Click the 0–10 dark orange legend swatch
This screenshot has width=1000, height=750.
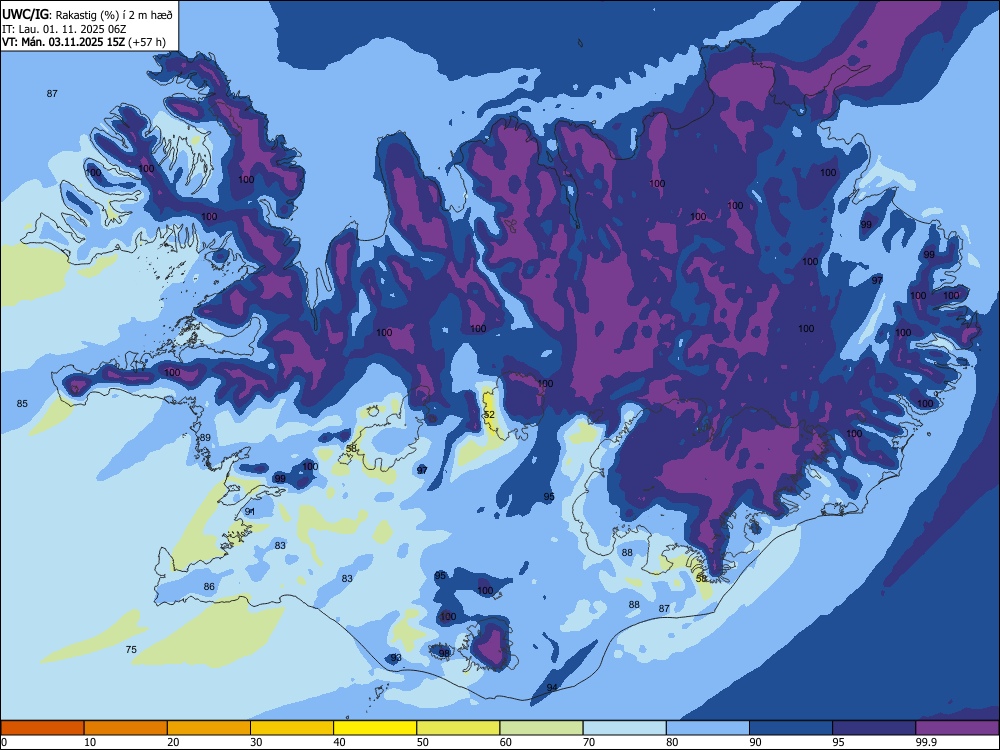[43, 728]
